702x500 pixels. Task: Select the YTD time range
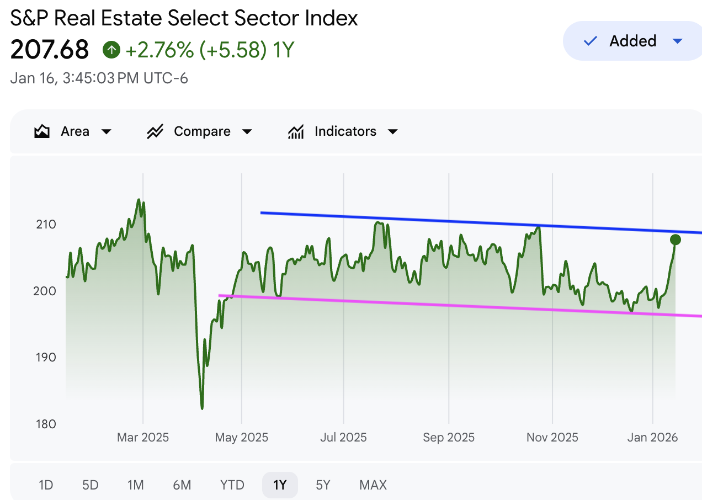click(x=232, y=485)
